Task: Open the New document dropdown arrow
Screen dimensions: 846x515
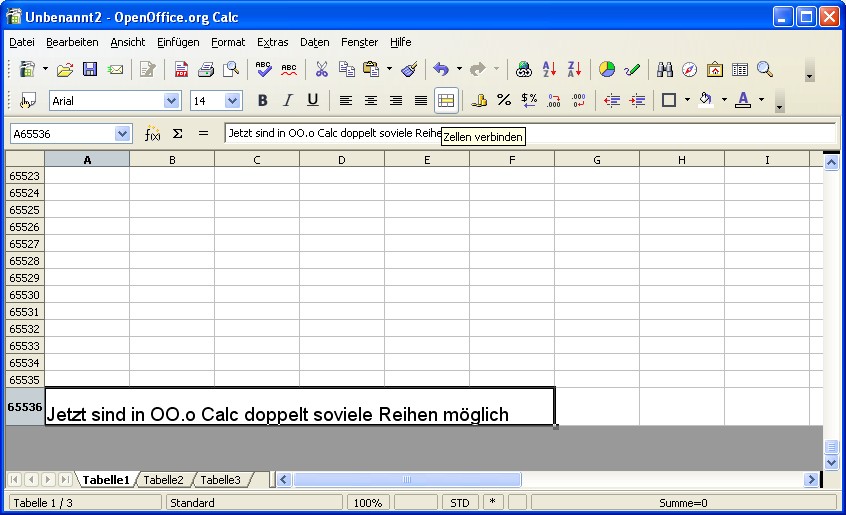Action: [x=45, y=70]
